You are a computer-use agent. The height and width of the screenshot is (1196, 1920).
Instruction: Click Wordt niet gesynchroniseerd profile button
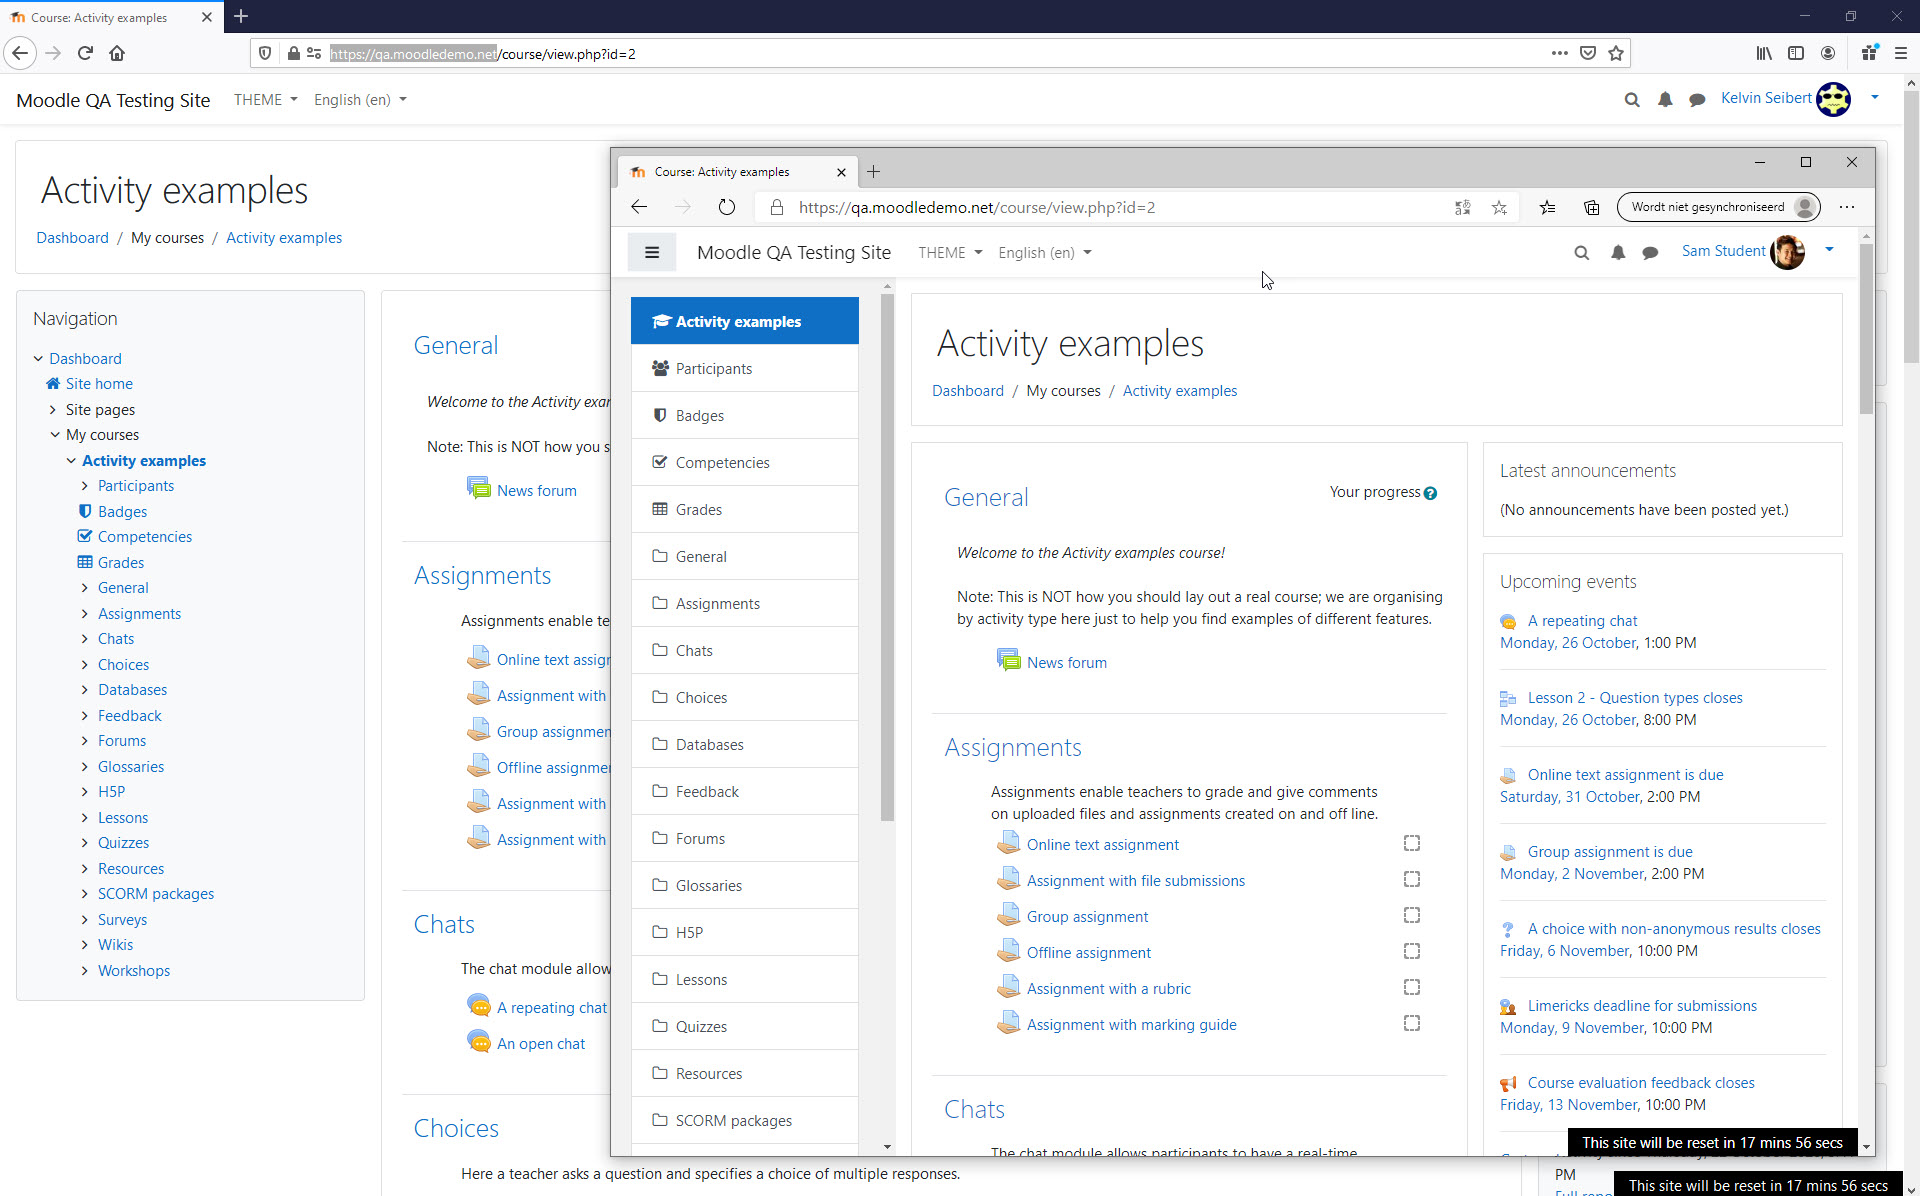point(1719,207)
